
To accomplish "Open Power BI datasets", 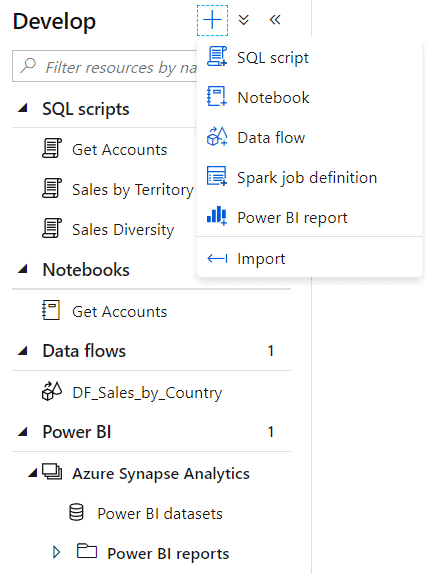I will pyautogui.click(x=160, y=514).
